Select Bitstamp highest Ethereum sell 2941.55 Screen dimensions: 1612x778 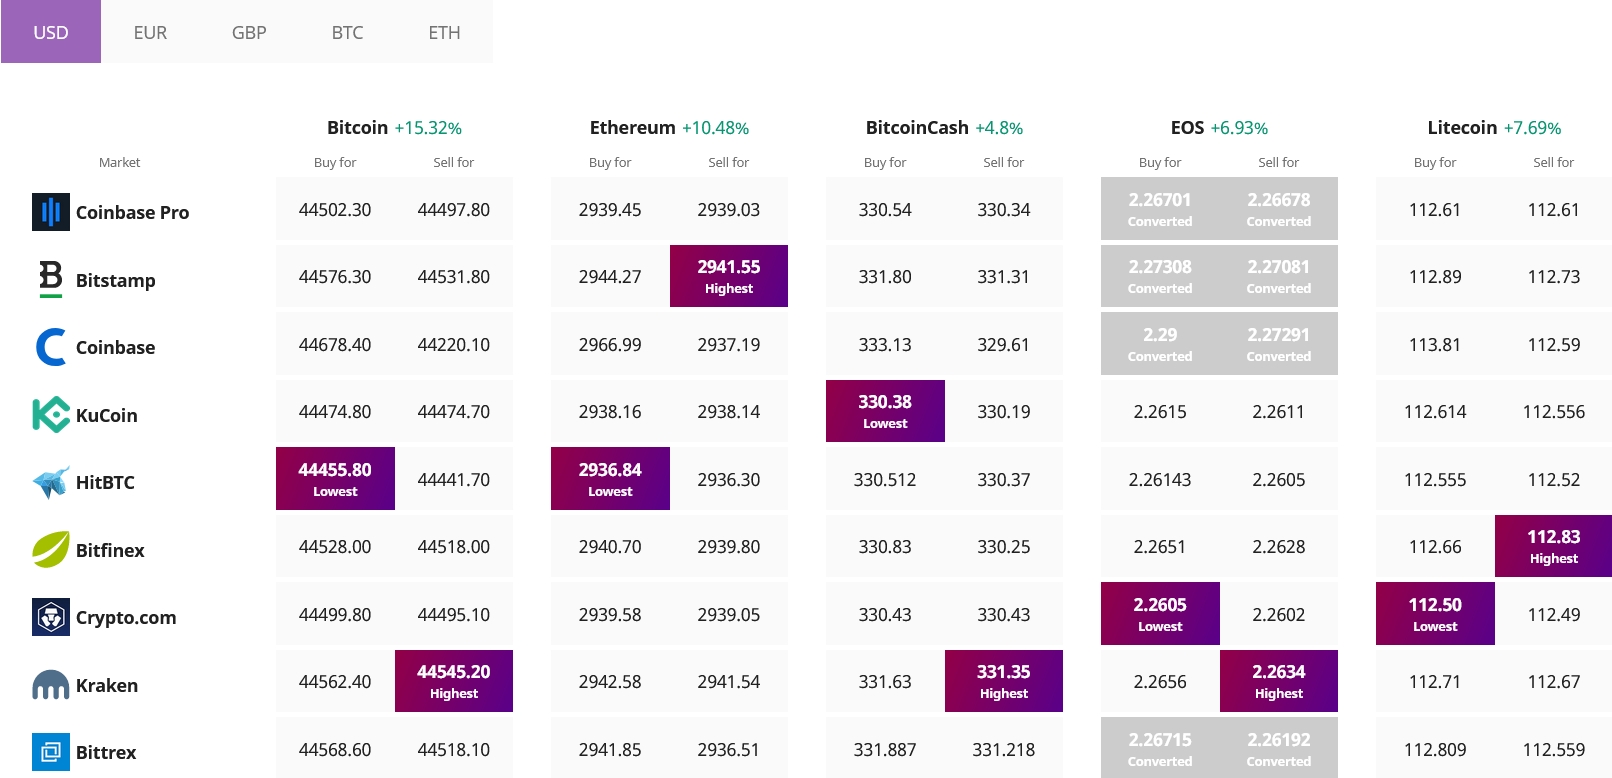[x=729, y=276]
